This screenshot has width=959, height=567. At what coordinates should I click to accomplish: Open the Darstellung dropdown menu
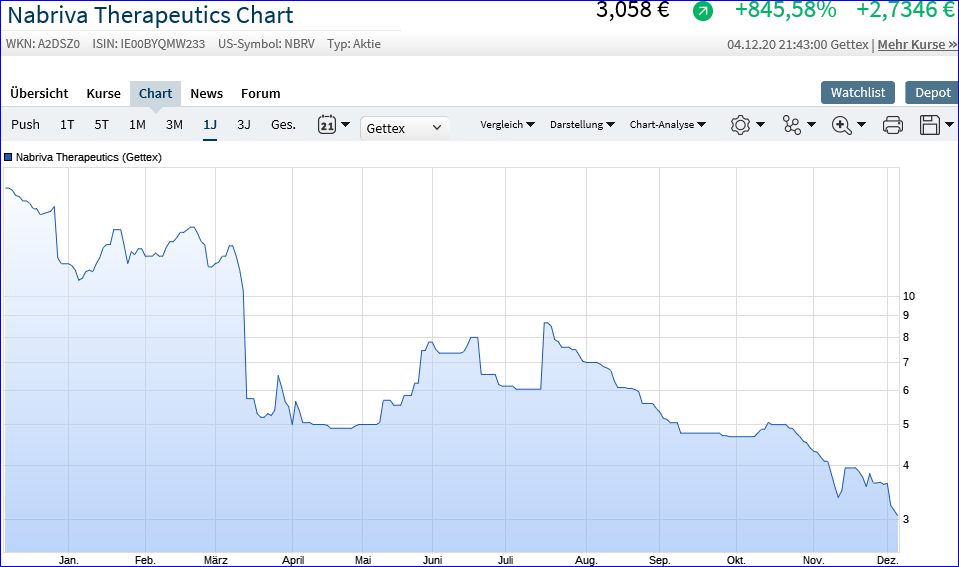click(x=582, y=125)
